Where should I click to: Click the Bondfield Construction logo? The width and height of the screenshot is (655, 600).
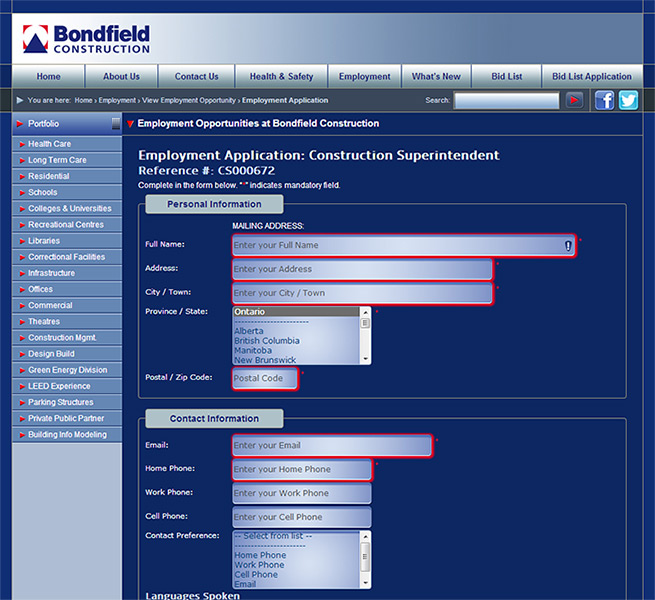86,39
